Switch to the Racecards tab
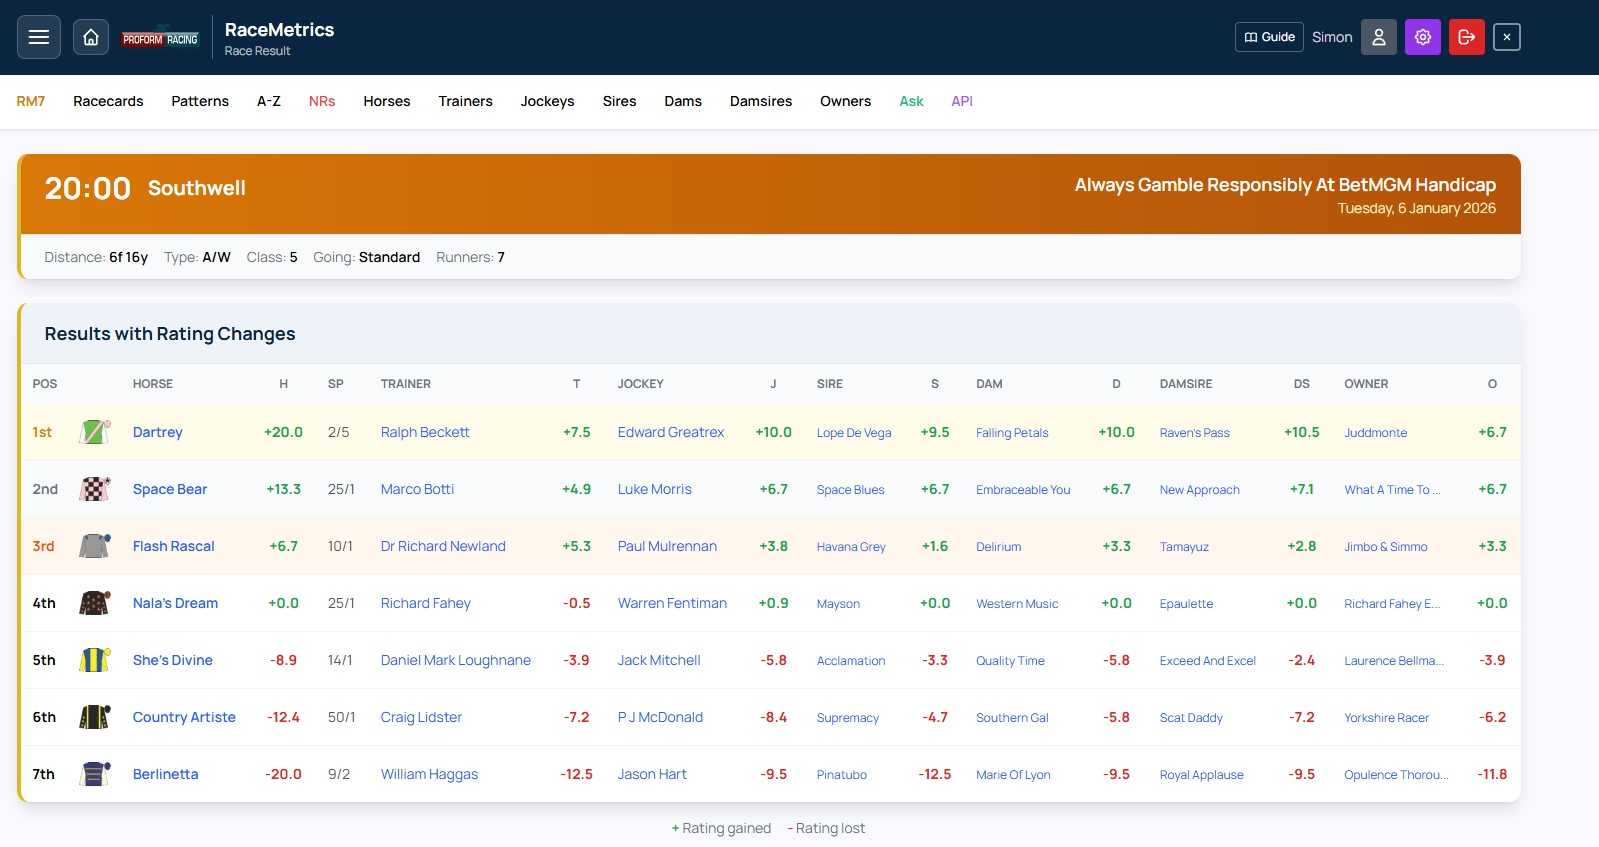This screenshot has width=1599, height=847. pos(108,101)
